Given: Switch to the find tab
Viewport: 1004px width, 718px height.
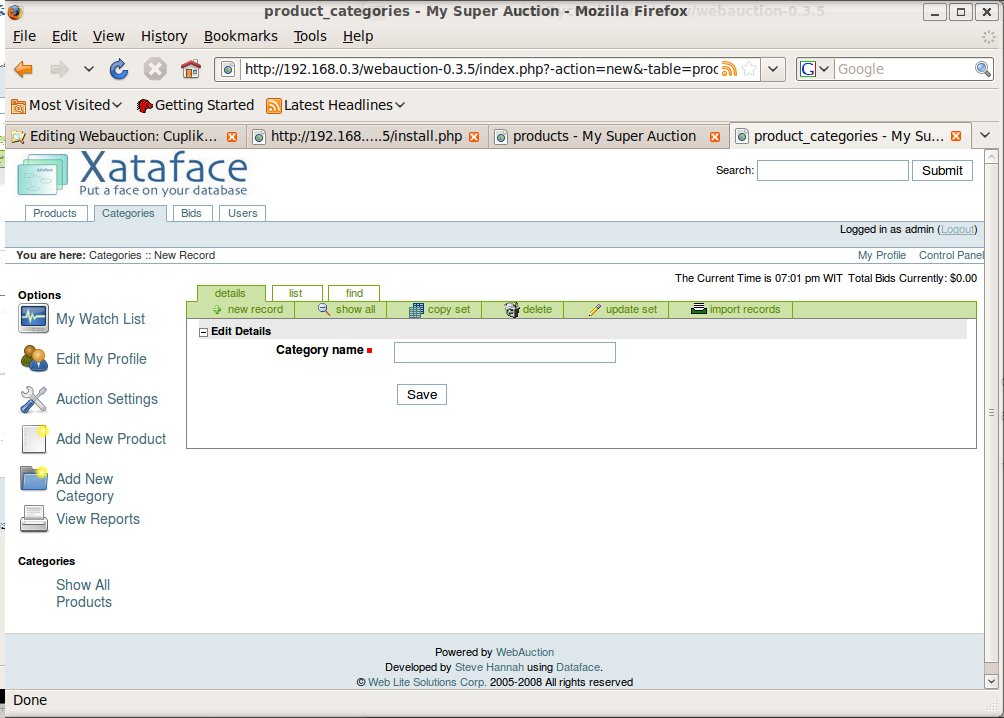Looking at the screenshot, I should click(x=354, y=293).
